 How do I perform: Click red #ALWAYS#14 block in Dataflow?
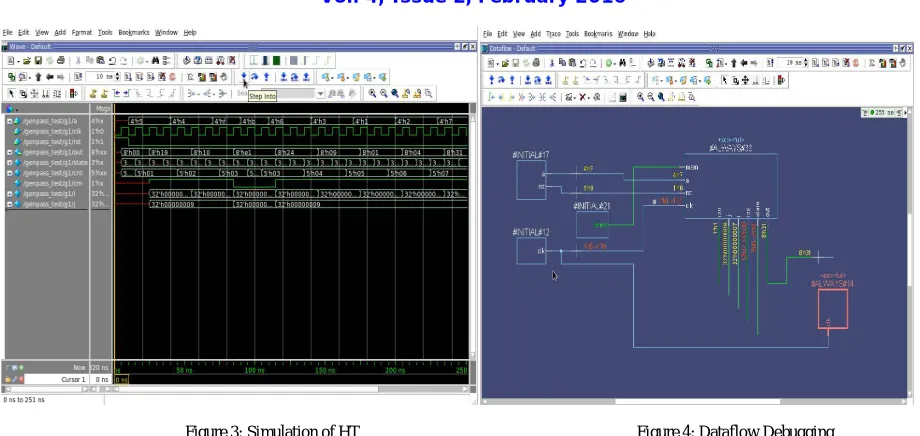tap(833, 309)
